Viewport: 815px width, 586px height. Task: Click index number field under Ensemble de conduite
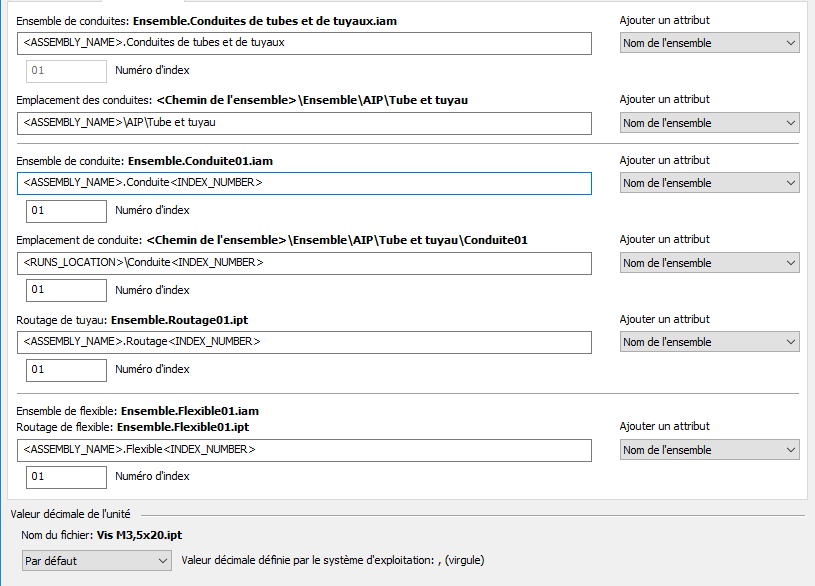[66, 211]
